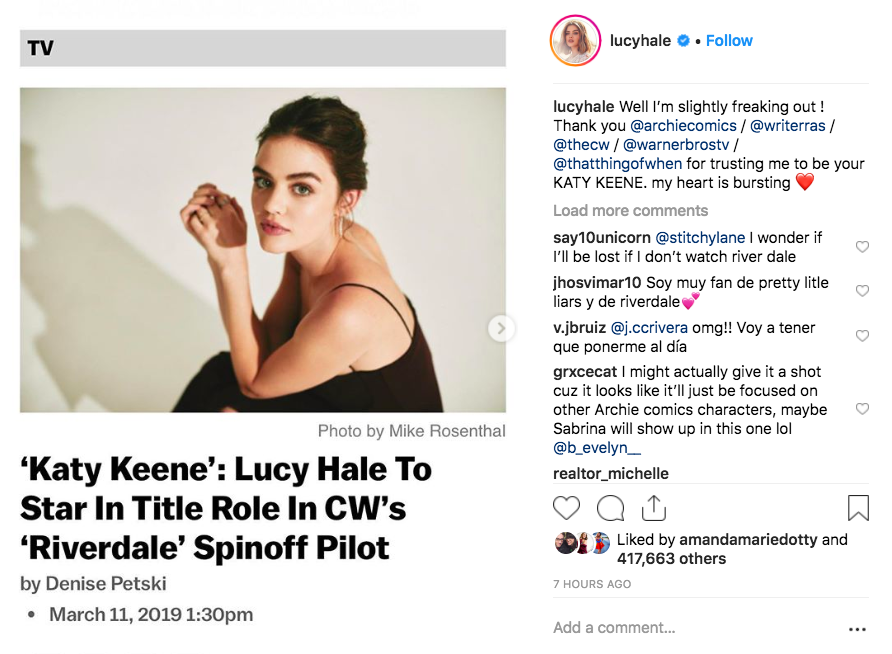The height and width of the screenshot is (654, 892).
Task: Go to next photo with carousel arrow
Action: coord(501,328)
